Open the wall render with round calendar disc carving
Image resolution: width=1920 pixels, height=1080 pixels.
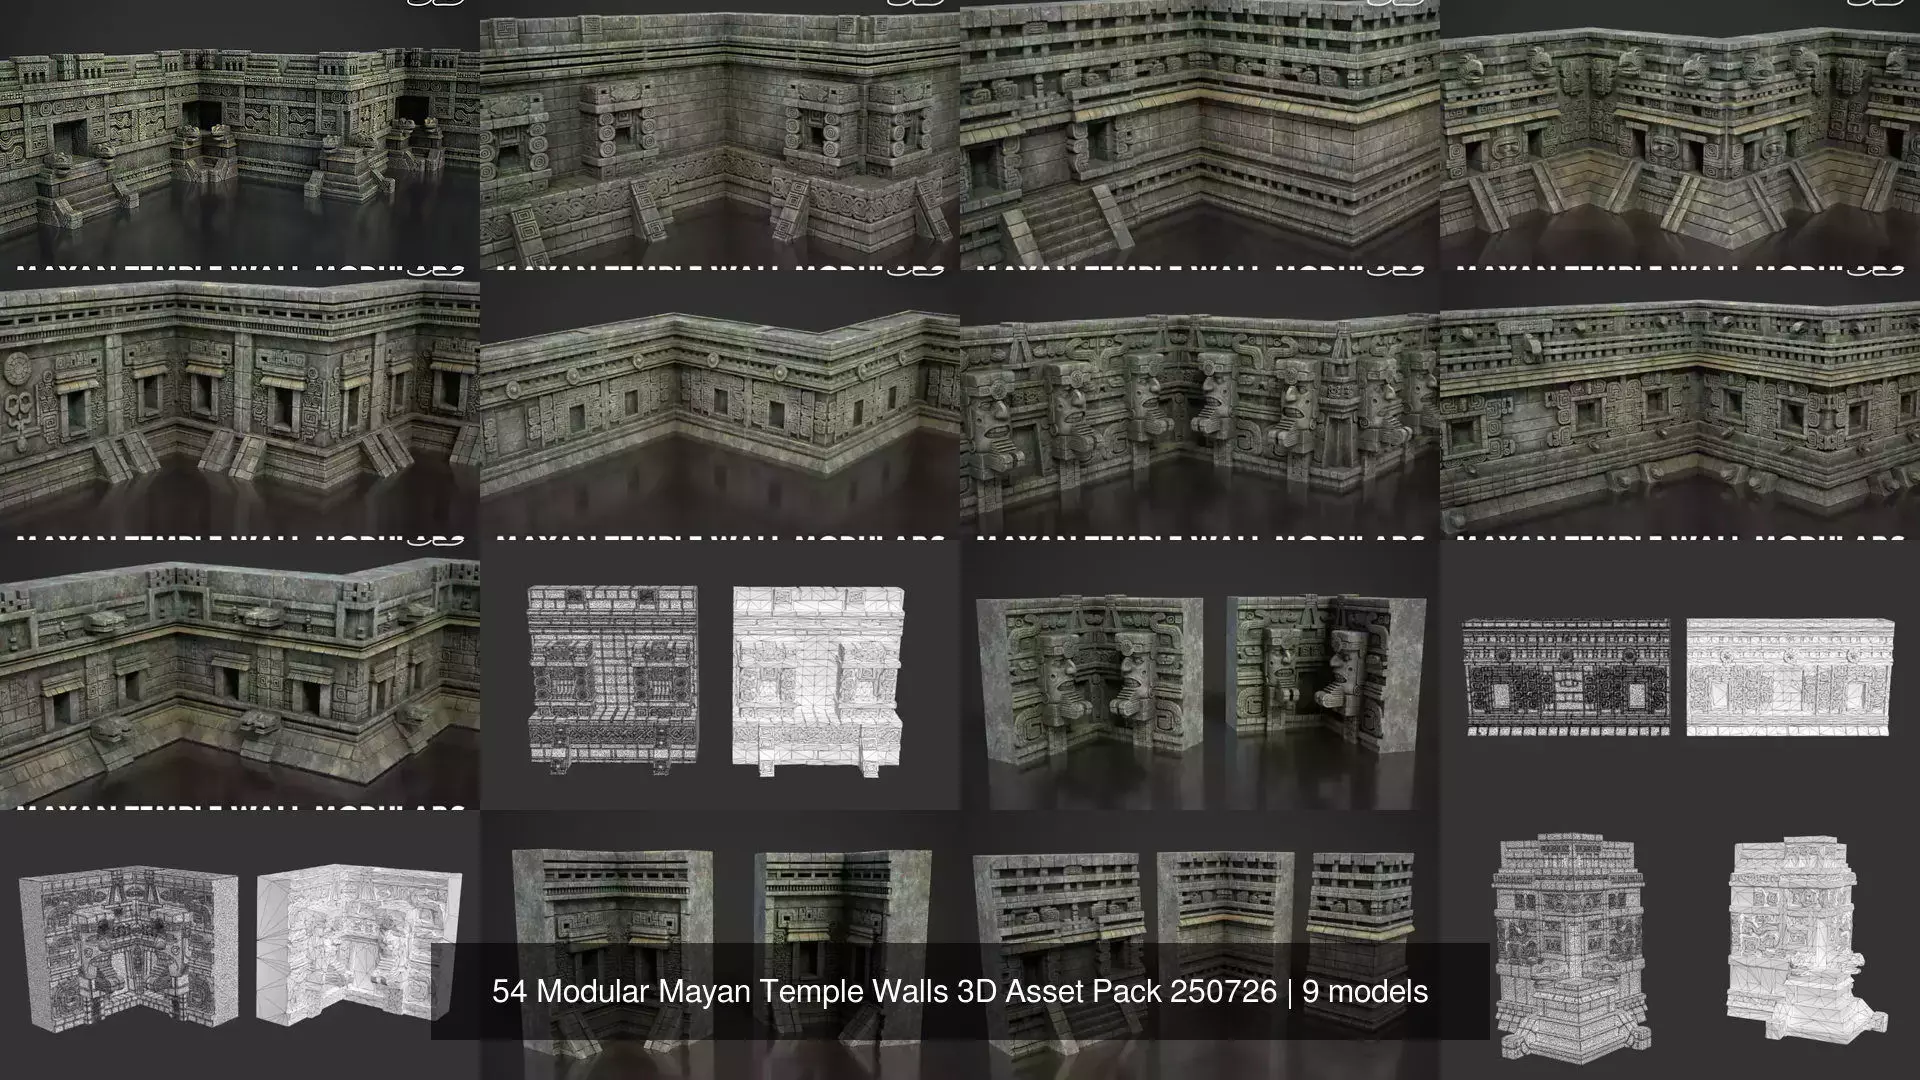pyautogui.click(x=240, y=405)
